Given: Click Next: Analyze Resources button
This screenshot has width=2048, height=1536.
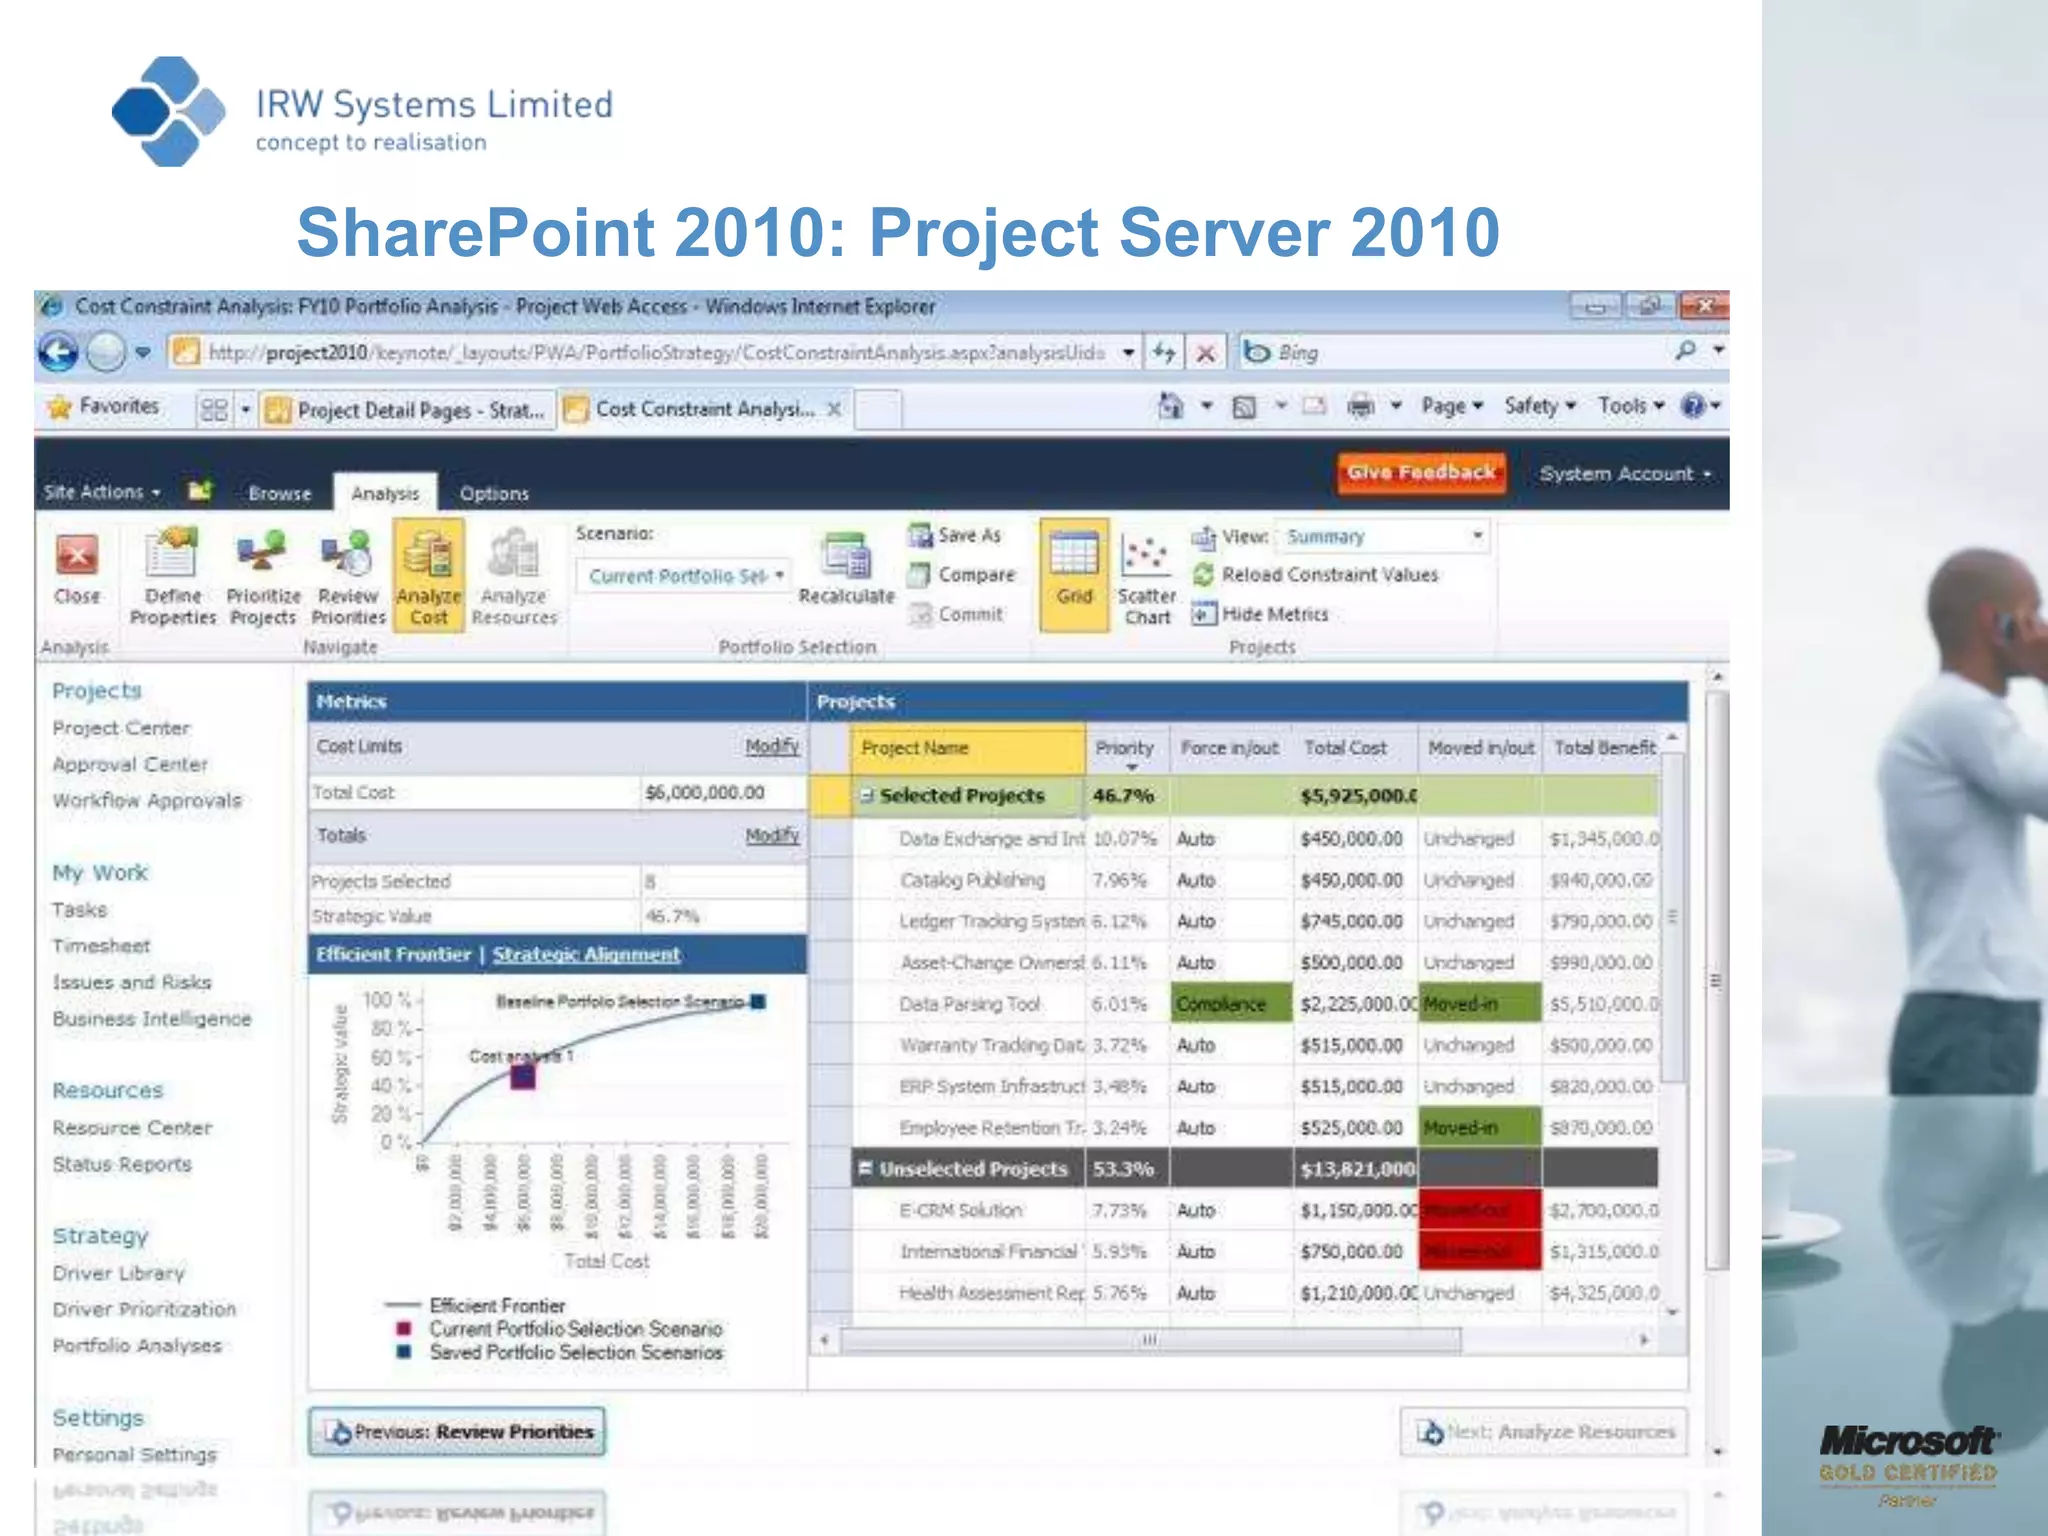Looking at the screenshot, I should (1544, 1432).
